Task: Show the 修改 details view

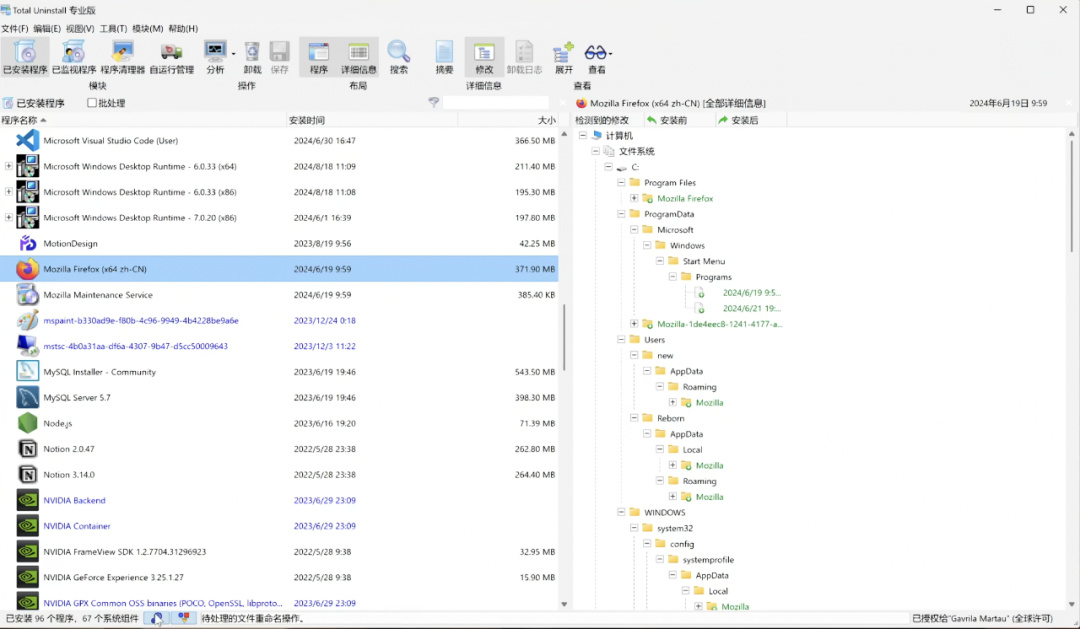Action: (x=484, y=56)
